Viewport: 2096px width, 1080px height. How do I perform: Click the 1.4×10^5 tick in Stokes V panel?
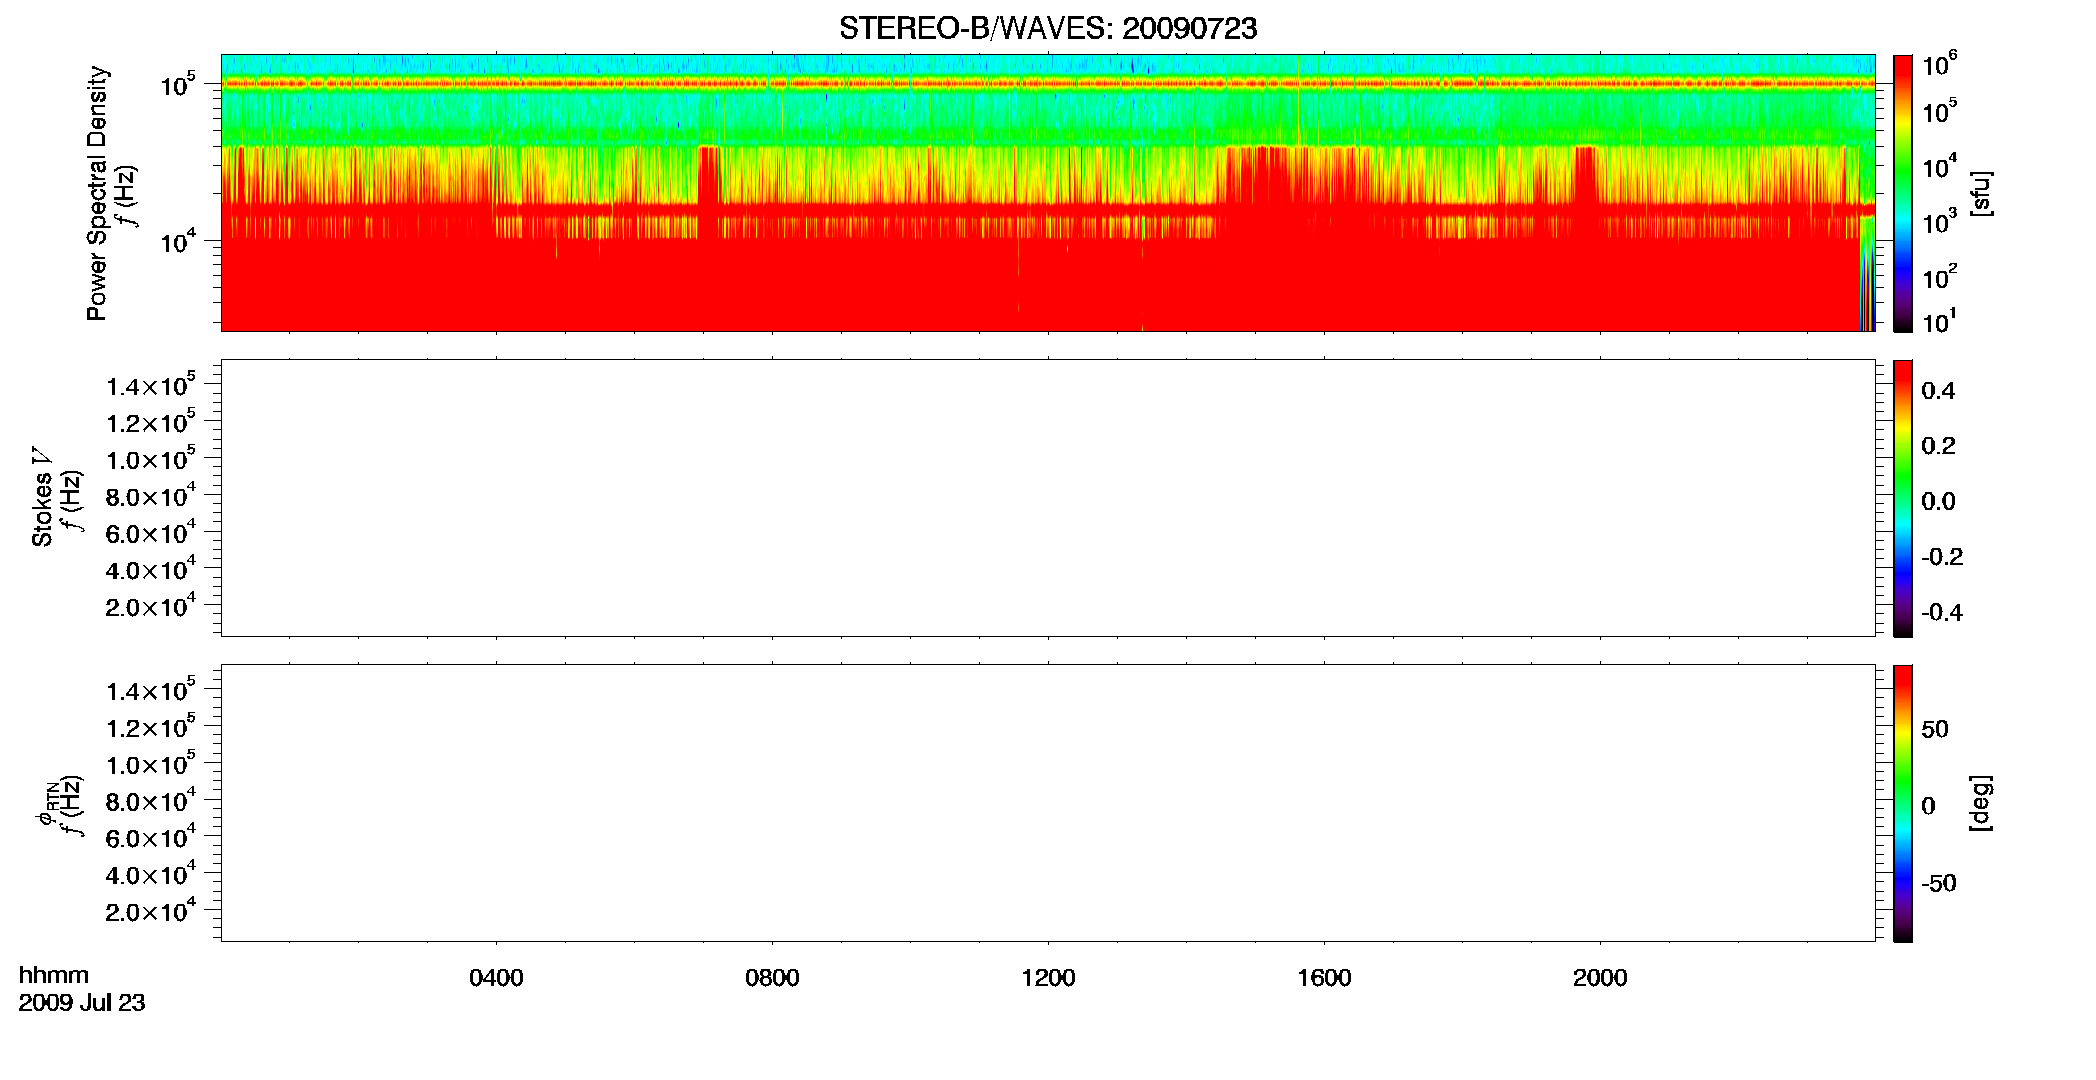tap(151, 384)
